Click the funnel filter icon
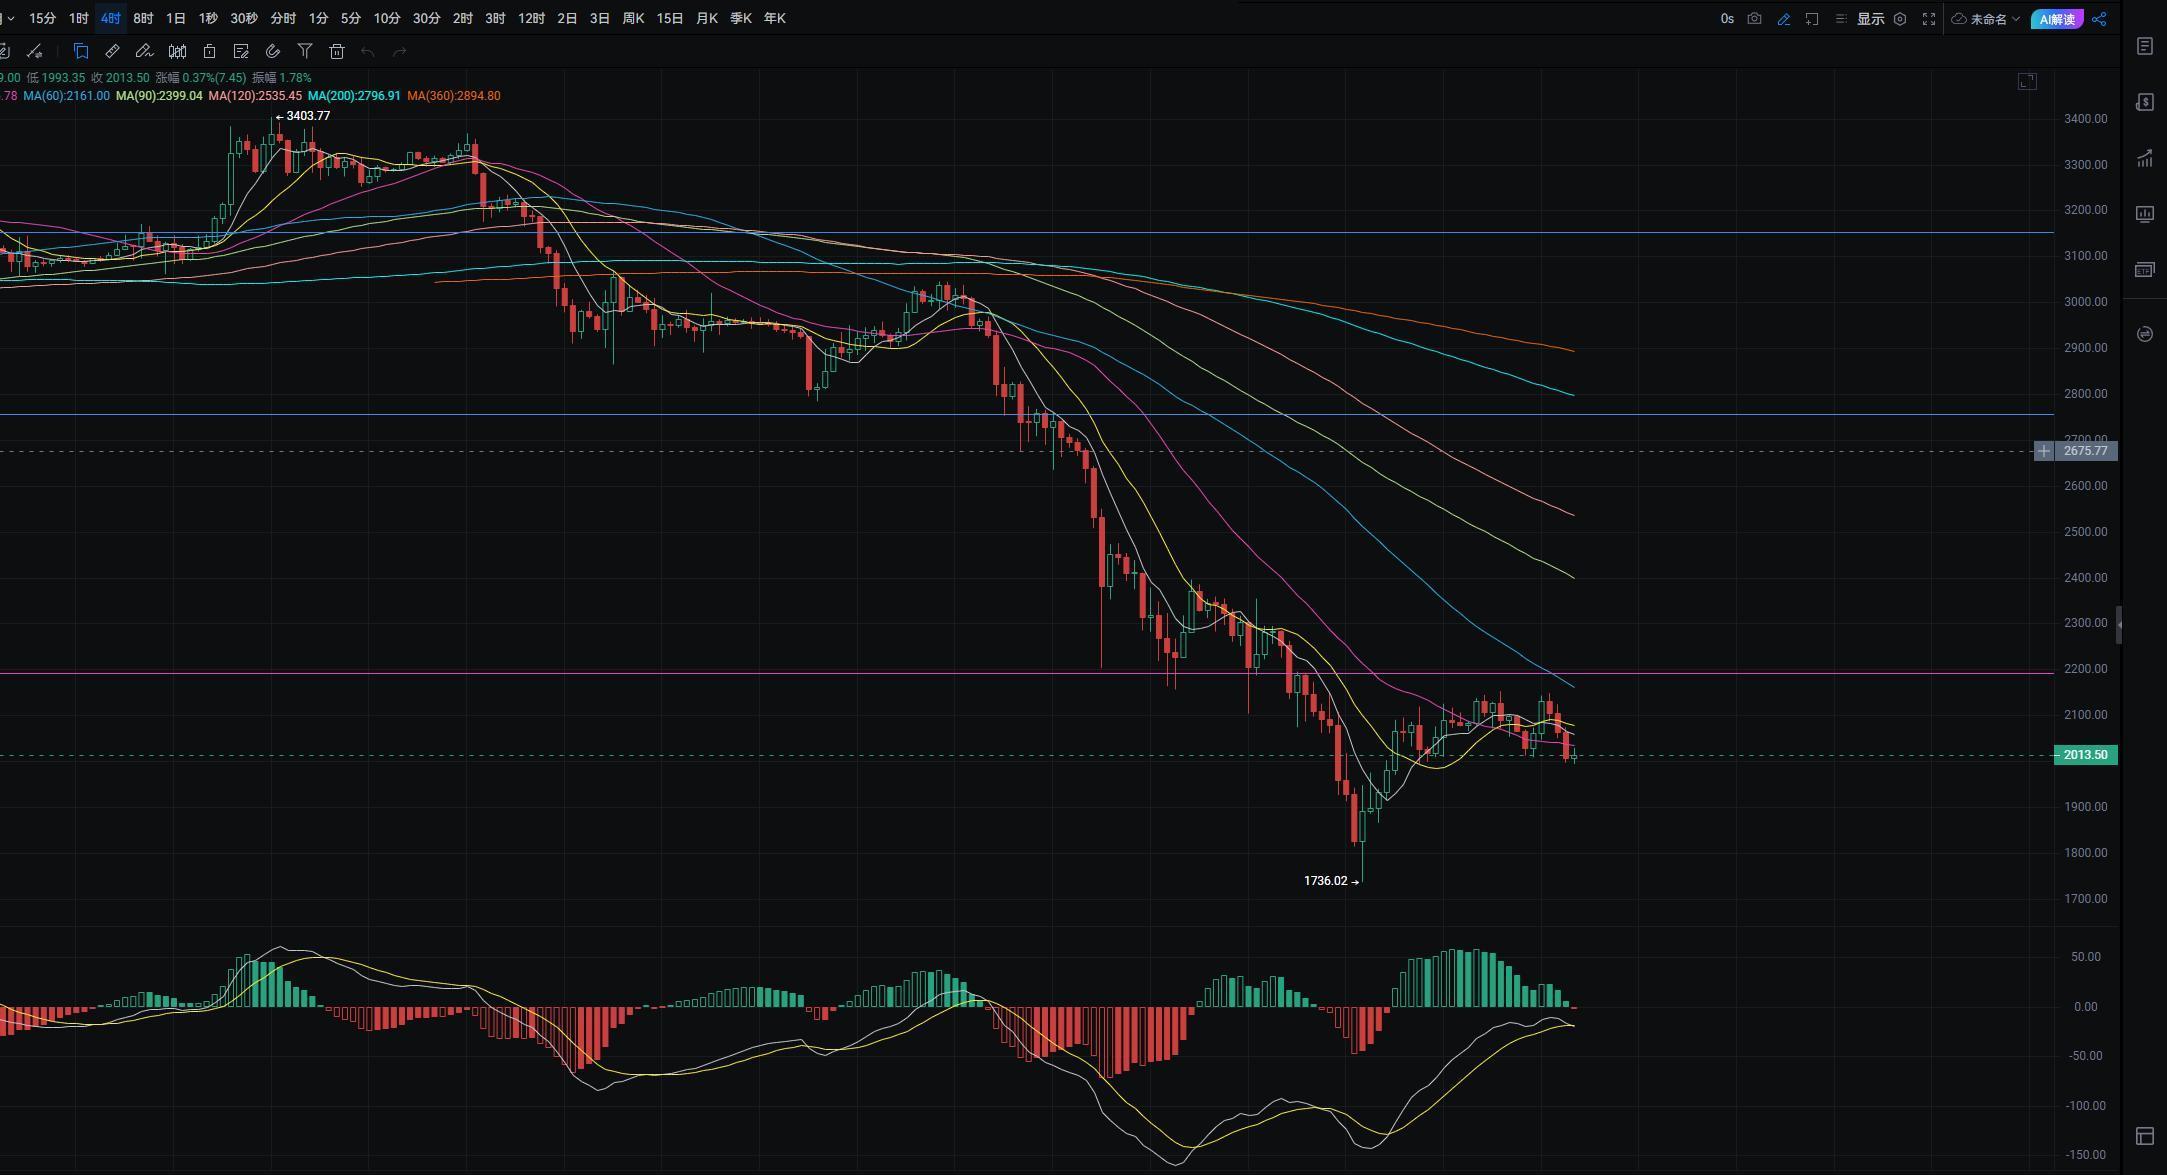 pyautogui.click(x=305, y=52)
